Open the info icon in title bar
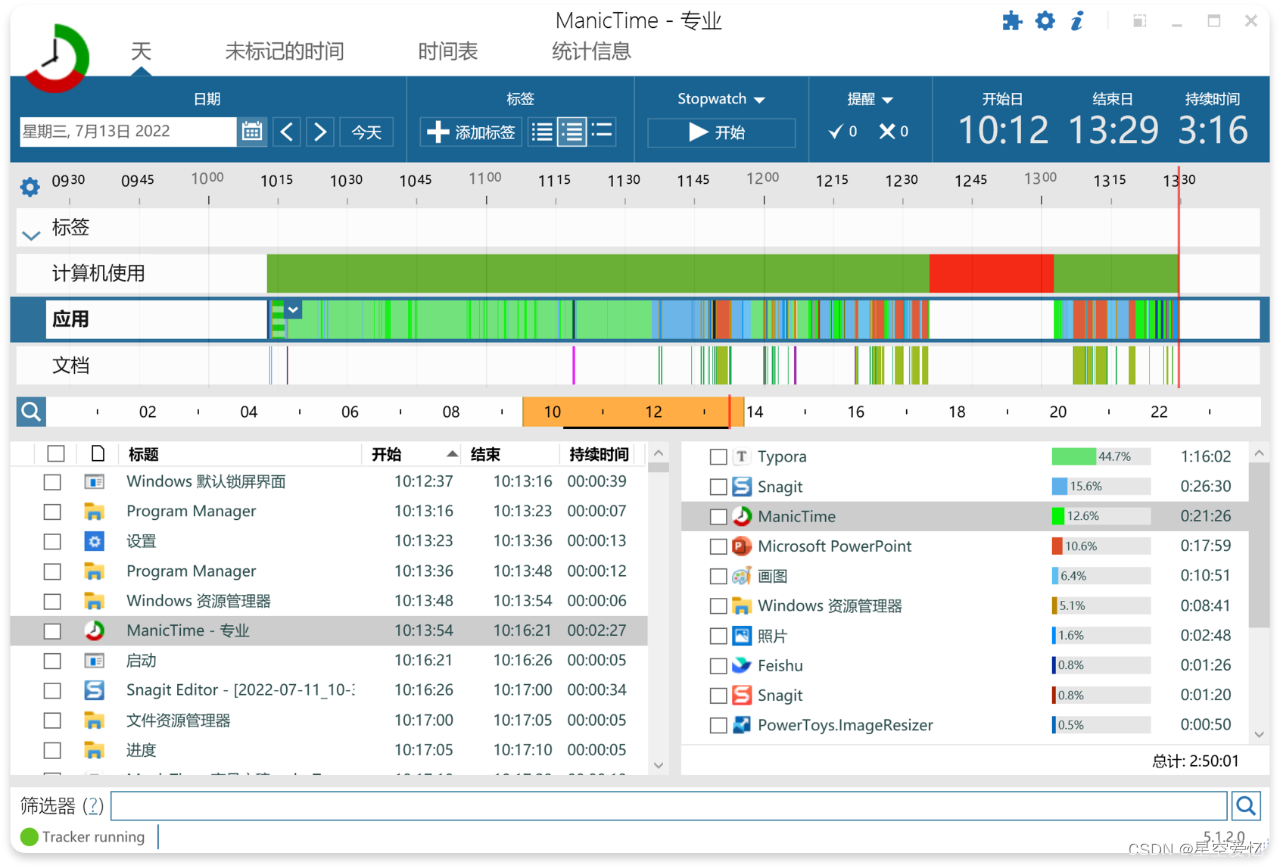The height and width of the screenshot is (868, 1280). [1077, 21]
